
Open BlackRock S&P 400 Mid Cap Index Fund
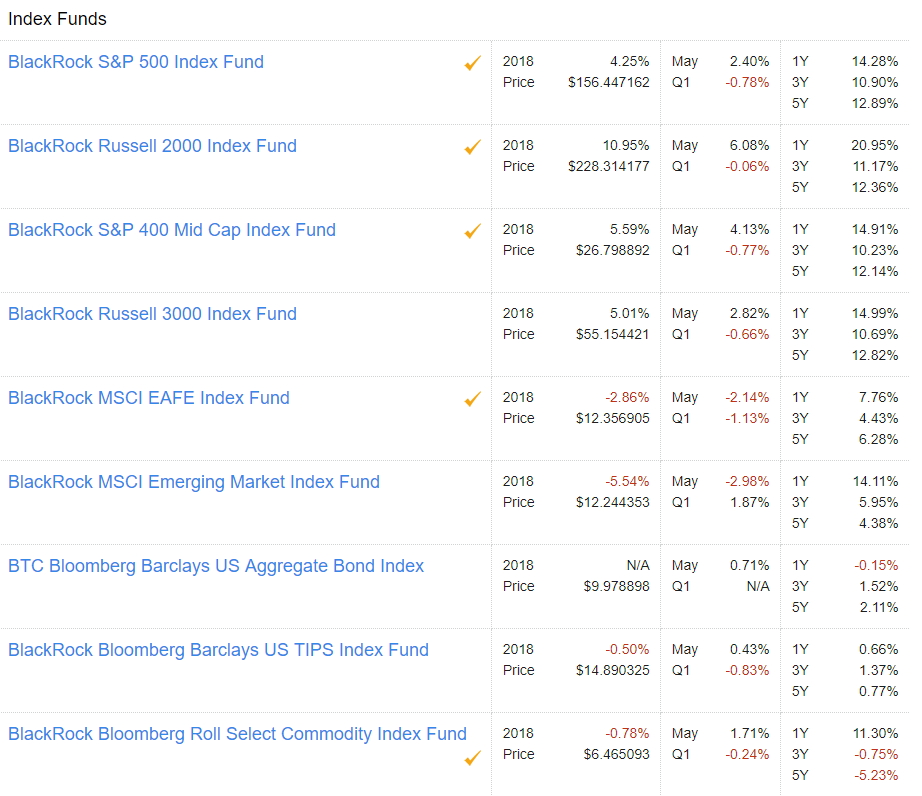172,230
